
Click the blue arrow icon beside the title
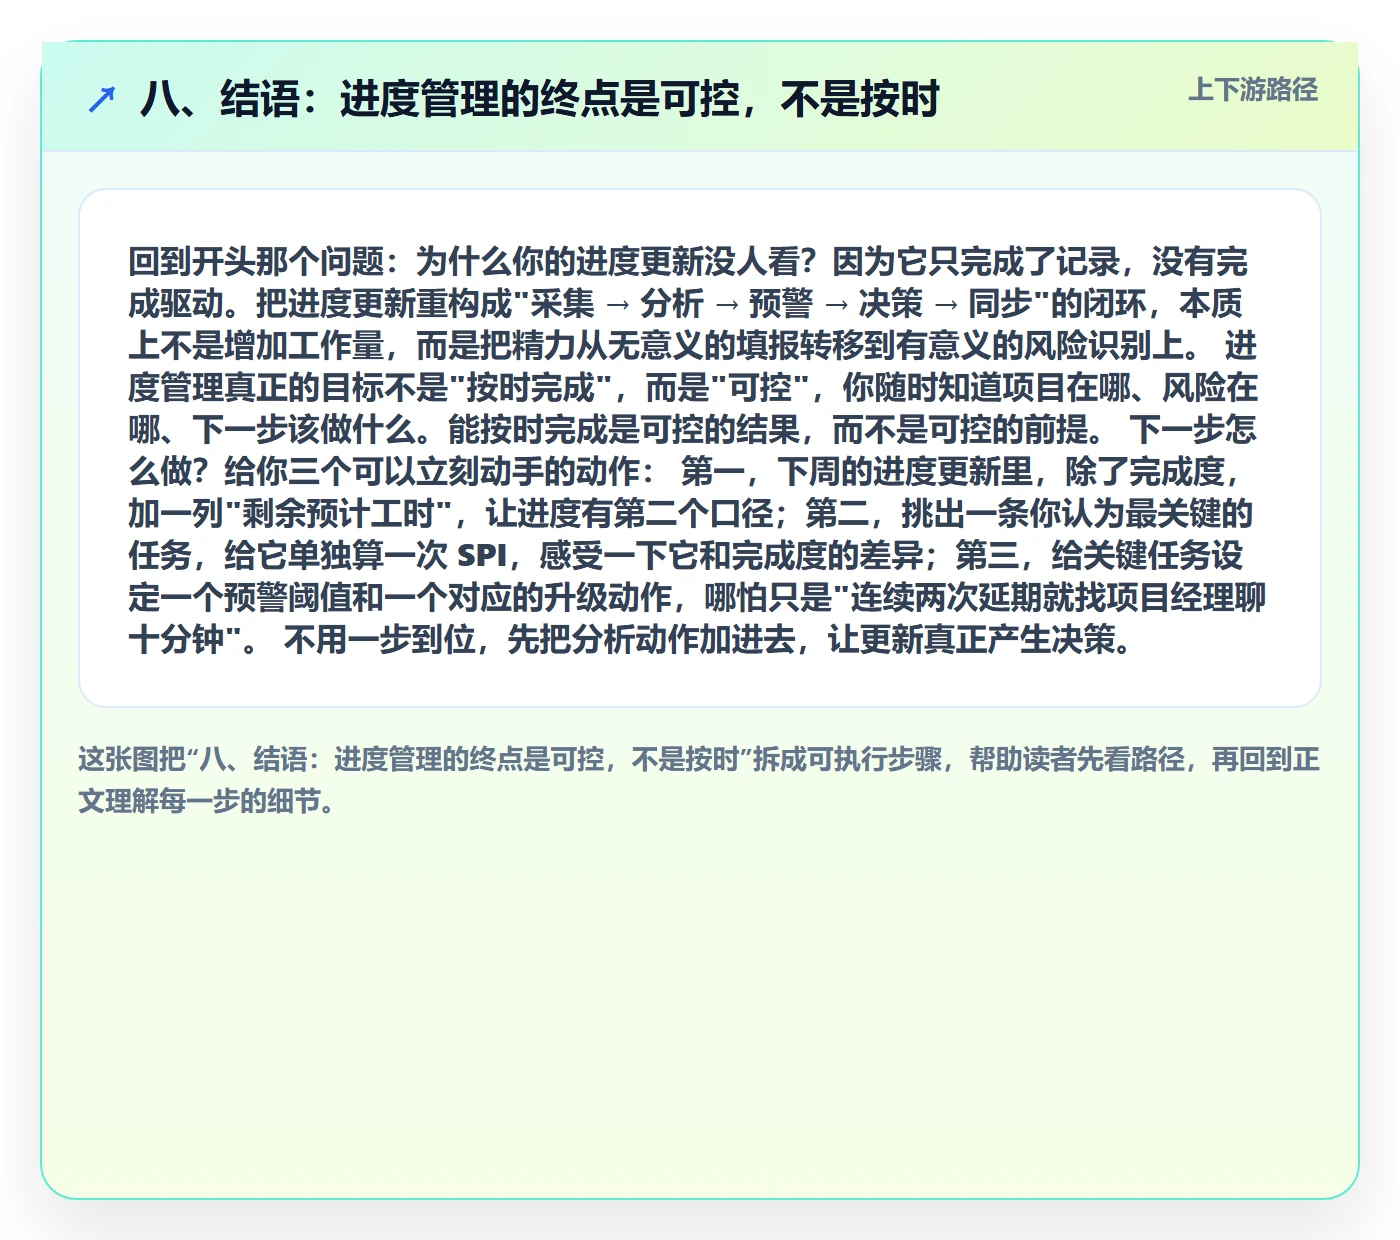pyautogui.click(x=102, y=99)
